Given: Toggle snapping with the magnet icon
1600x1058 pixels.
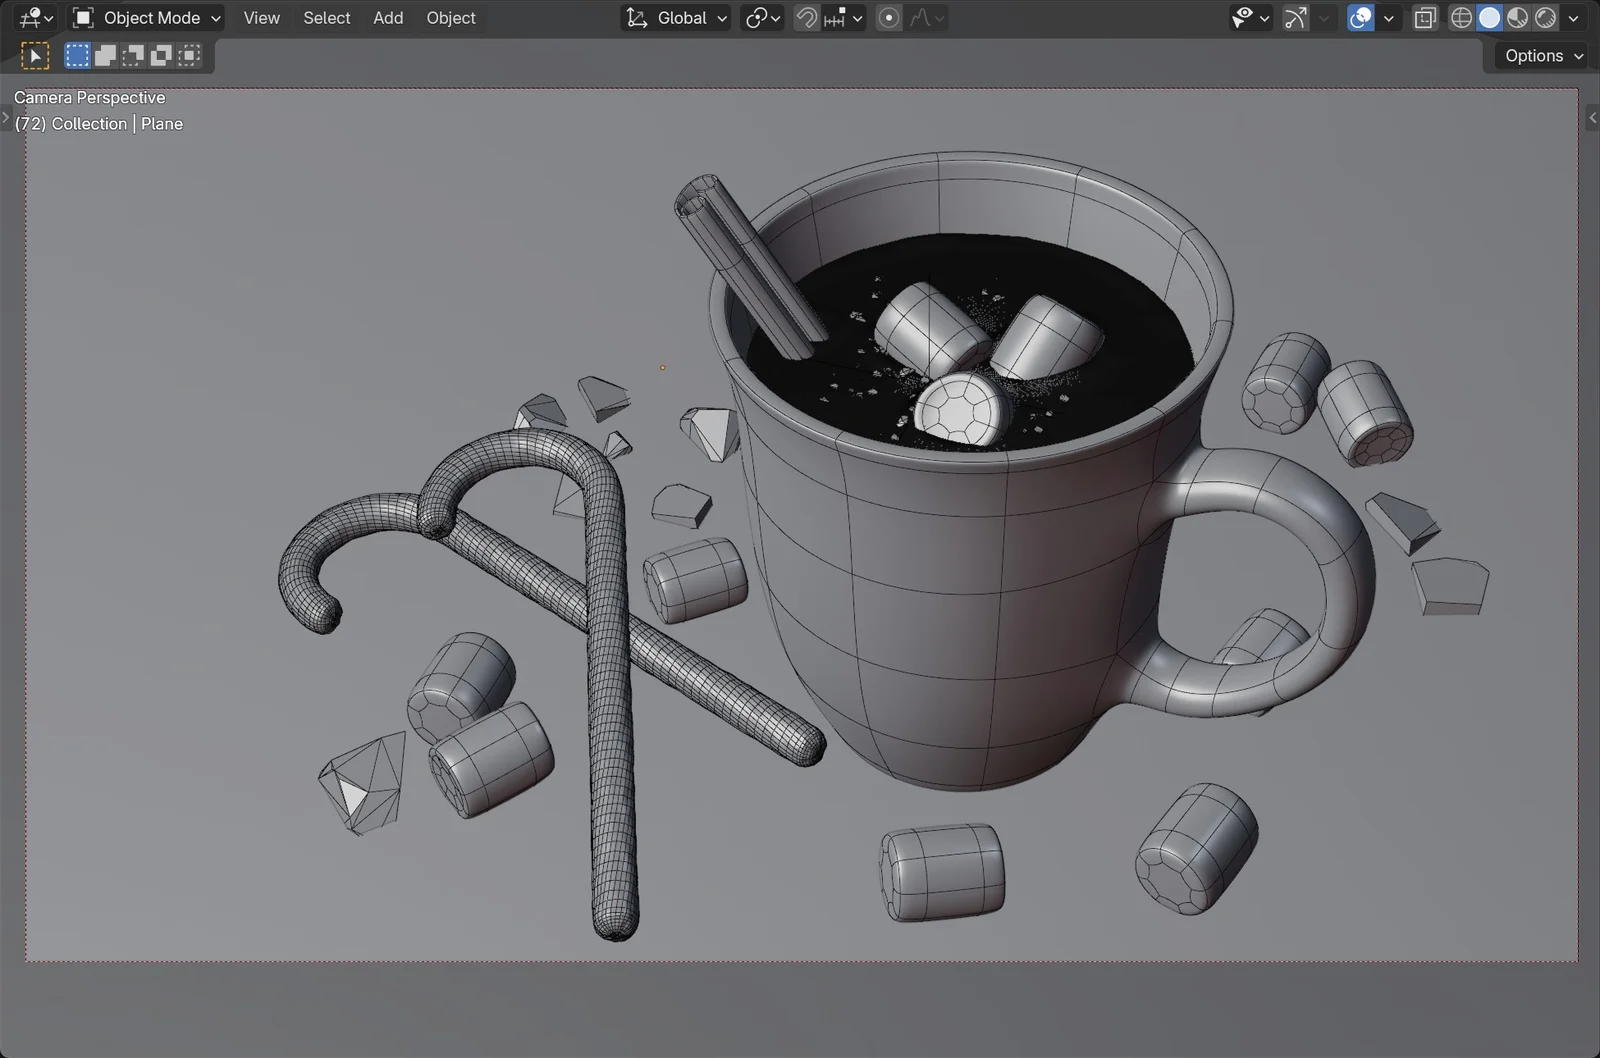Looking at the screenshot, I should pos(806,17).
